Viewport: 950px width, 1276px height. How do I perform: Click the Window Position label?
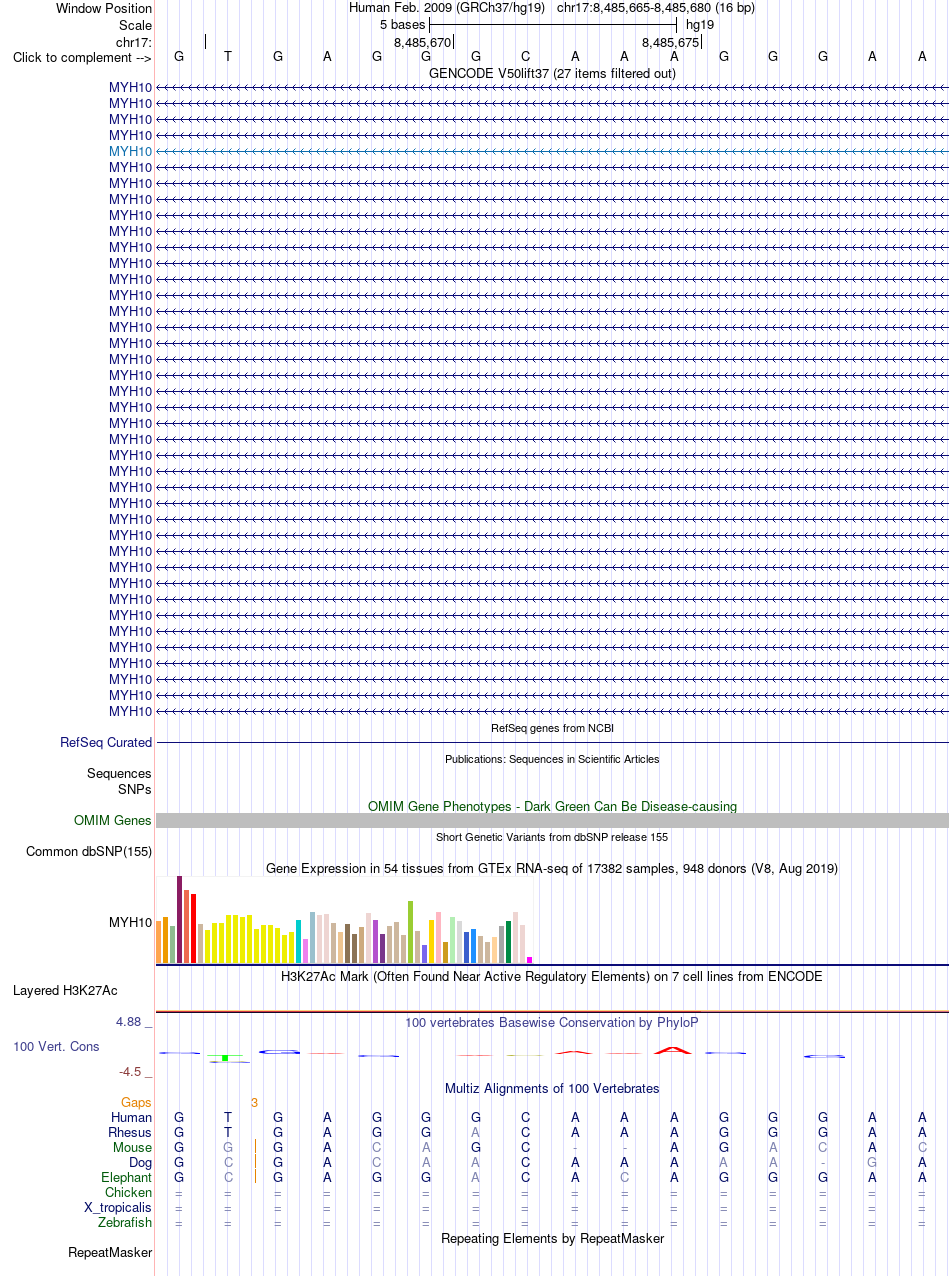104,9
